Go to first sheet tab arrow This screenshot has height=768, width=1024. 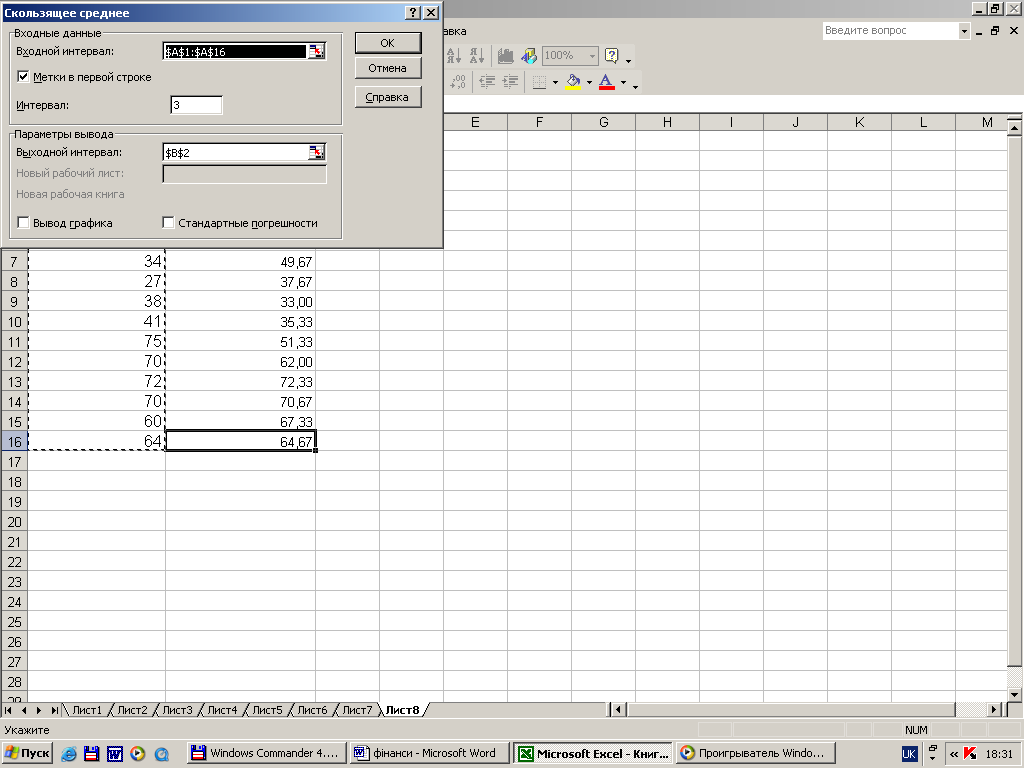pyautogui.click(x=8, y=710)
